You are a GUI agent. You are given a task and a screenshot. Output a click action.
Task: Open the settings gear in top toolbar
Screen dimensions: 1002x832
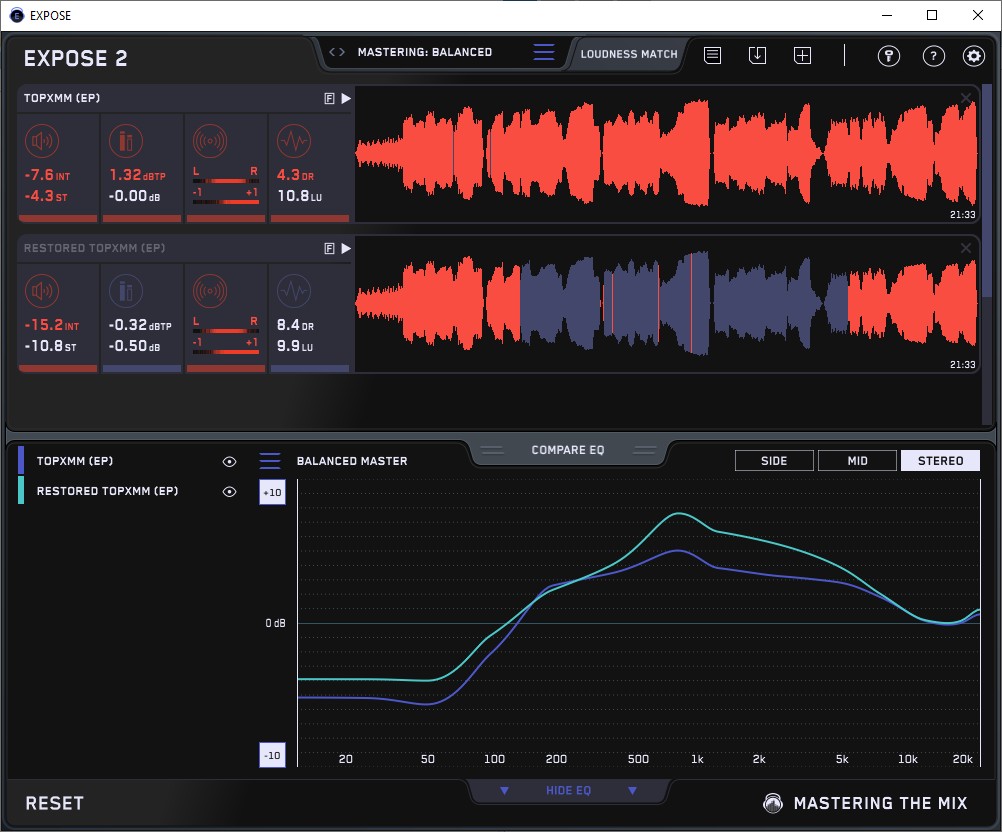coord(973,56)
